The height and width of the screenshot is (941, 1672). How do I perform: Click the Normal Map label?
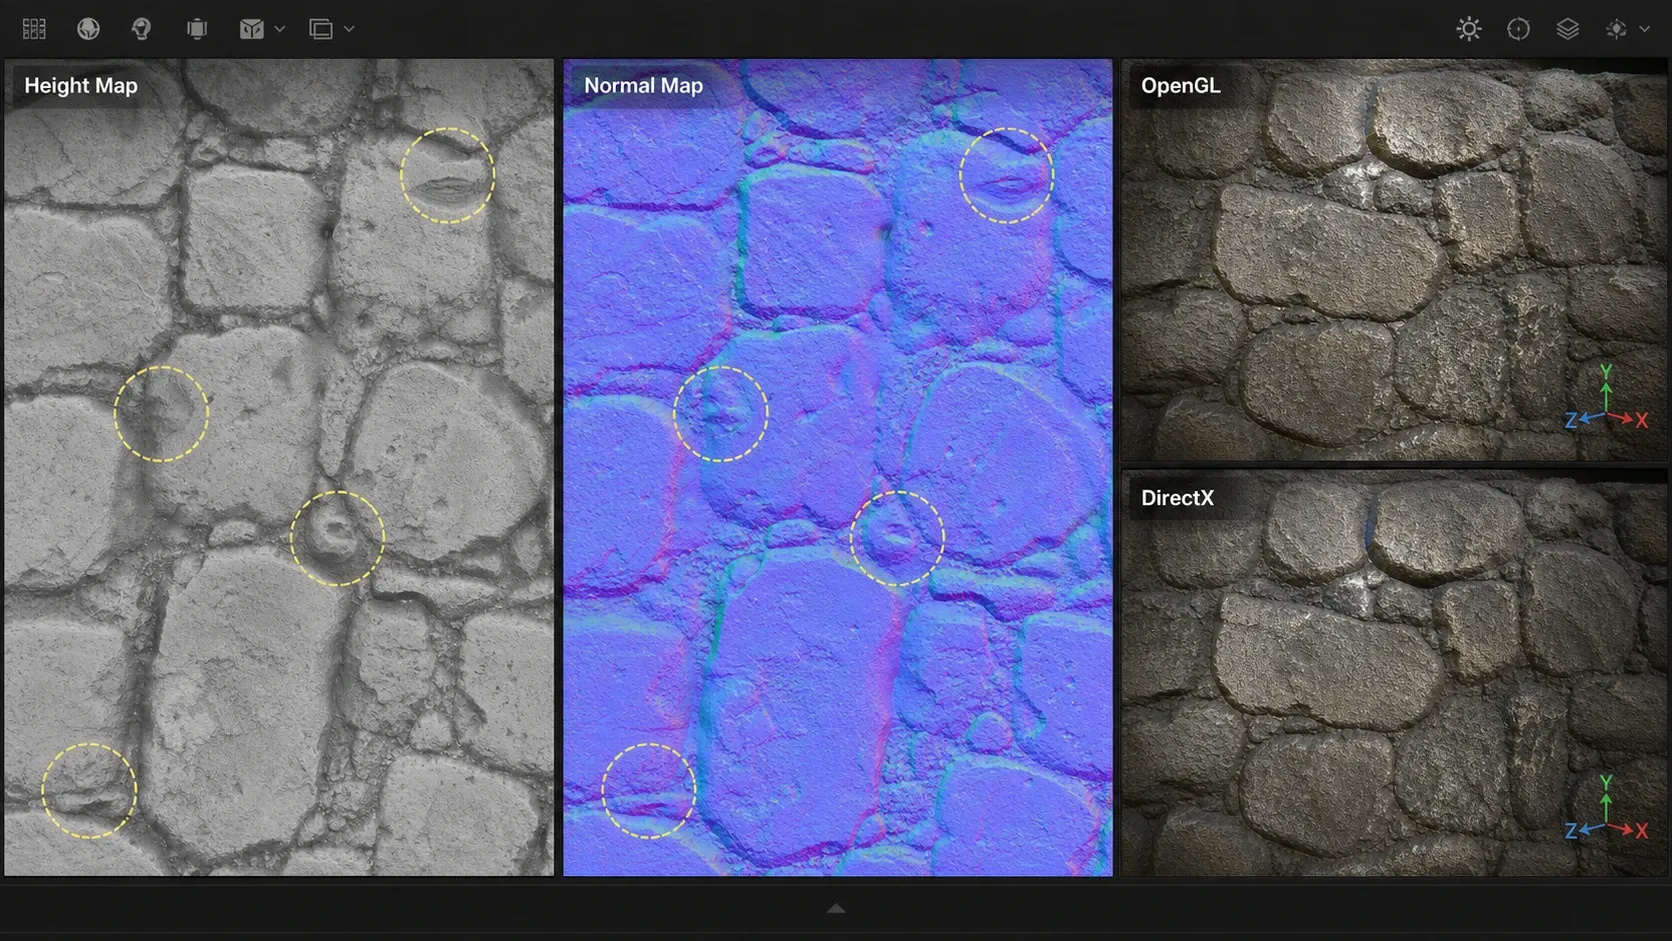[x=643, y=86]
